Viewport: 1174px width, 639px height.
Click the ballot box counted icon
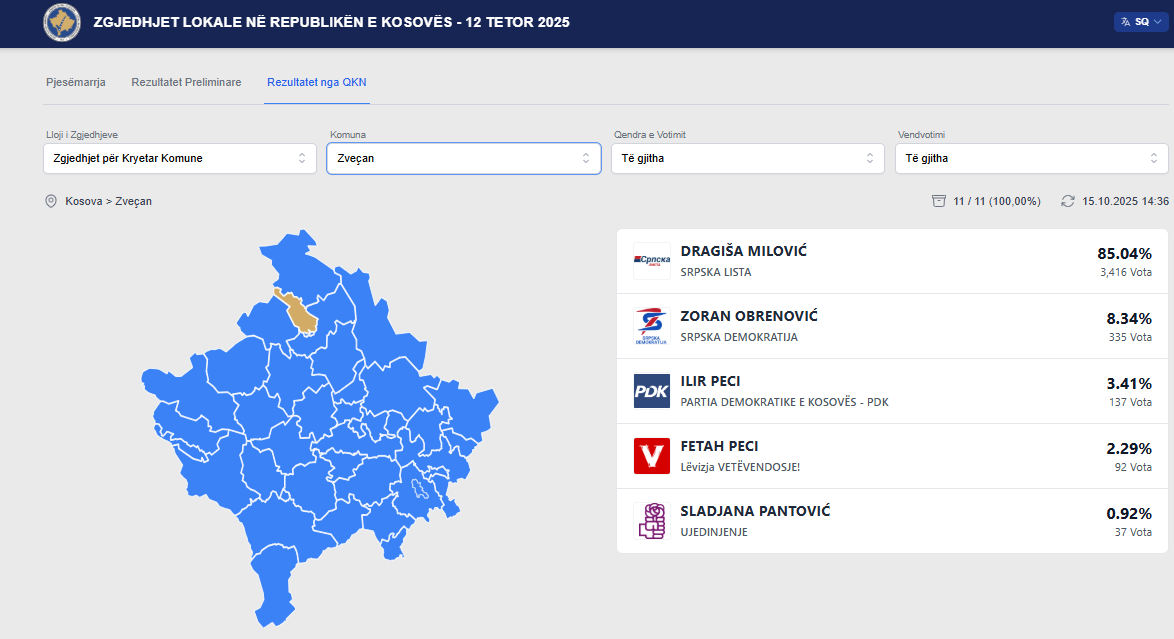938,201
